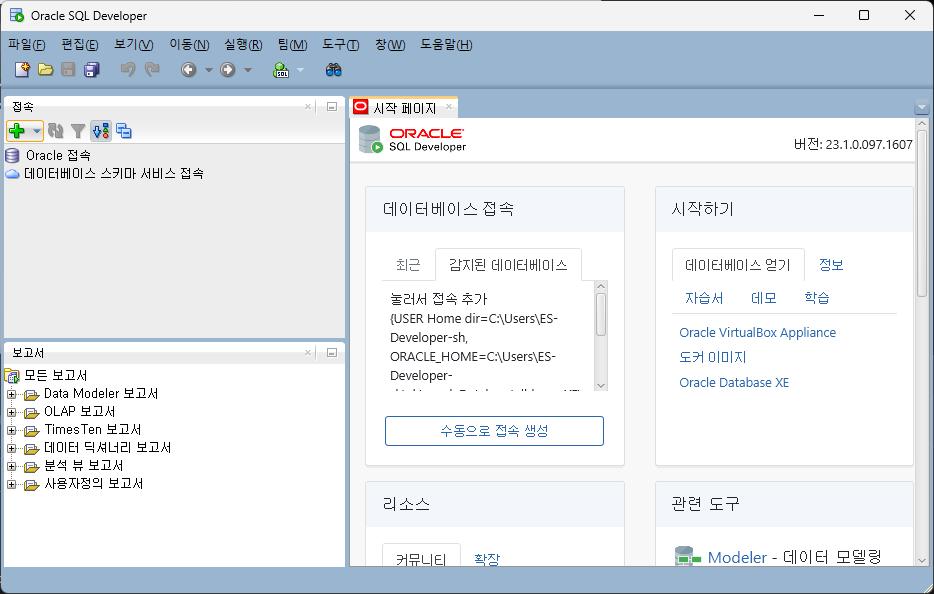This screenshot has width=934, height=594.
Task: Click the Back navigation arrow icon
Action: pyautogui.click(x=188, y=70)
